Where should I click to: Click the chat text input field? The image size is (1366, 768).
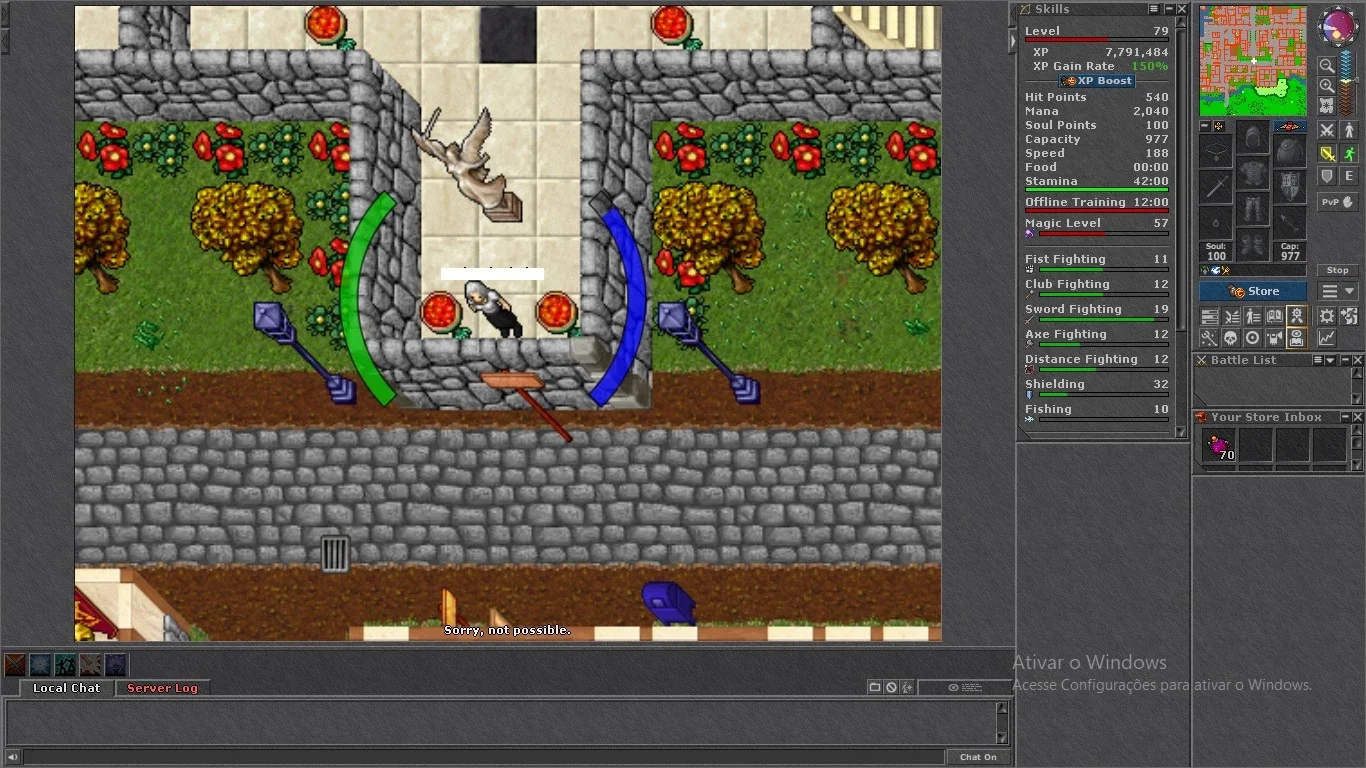pos(483,757)
